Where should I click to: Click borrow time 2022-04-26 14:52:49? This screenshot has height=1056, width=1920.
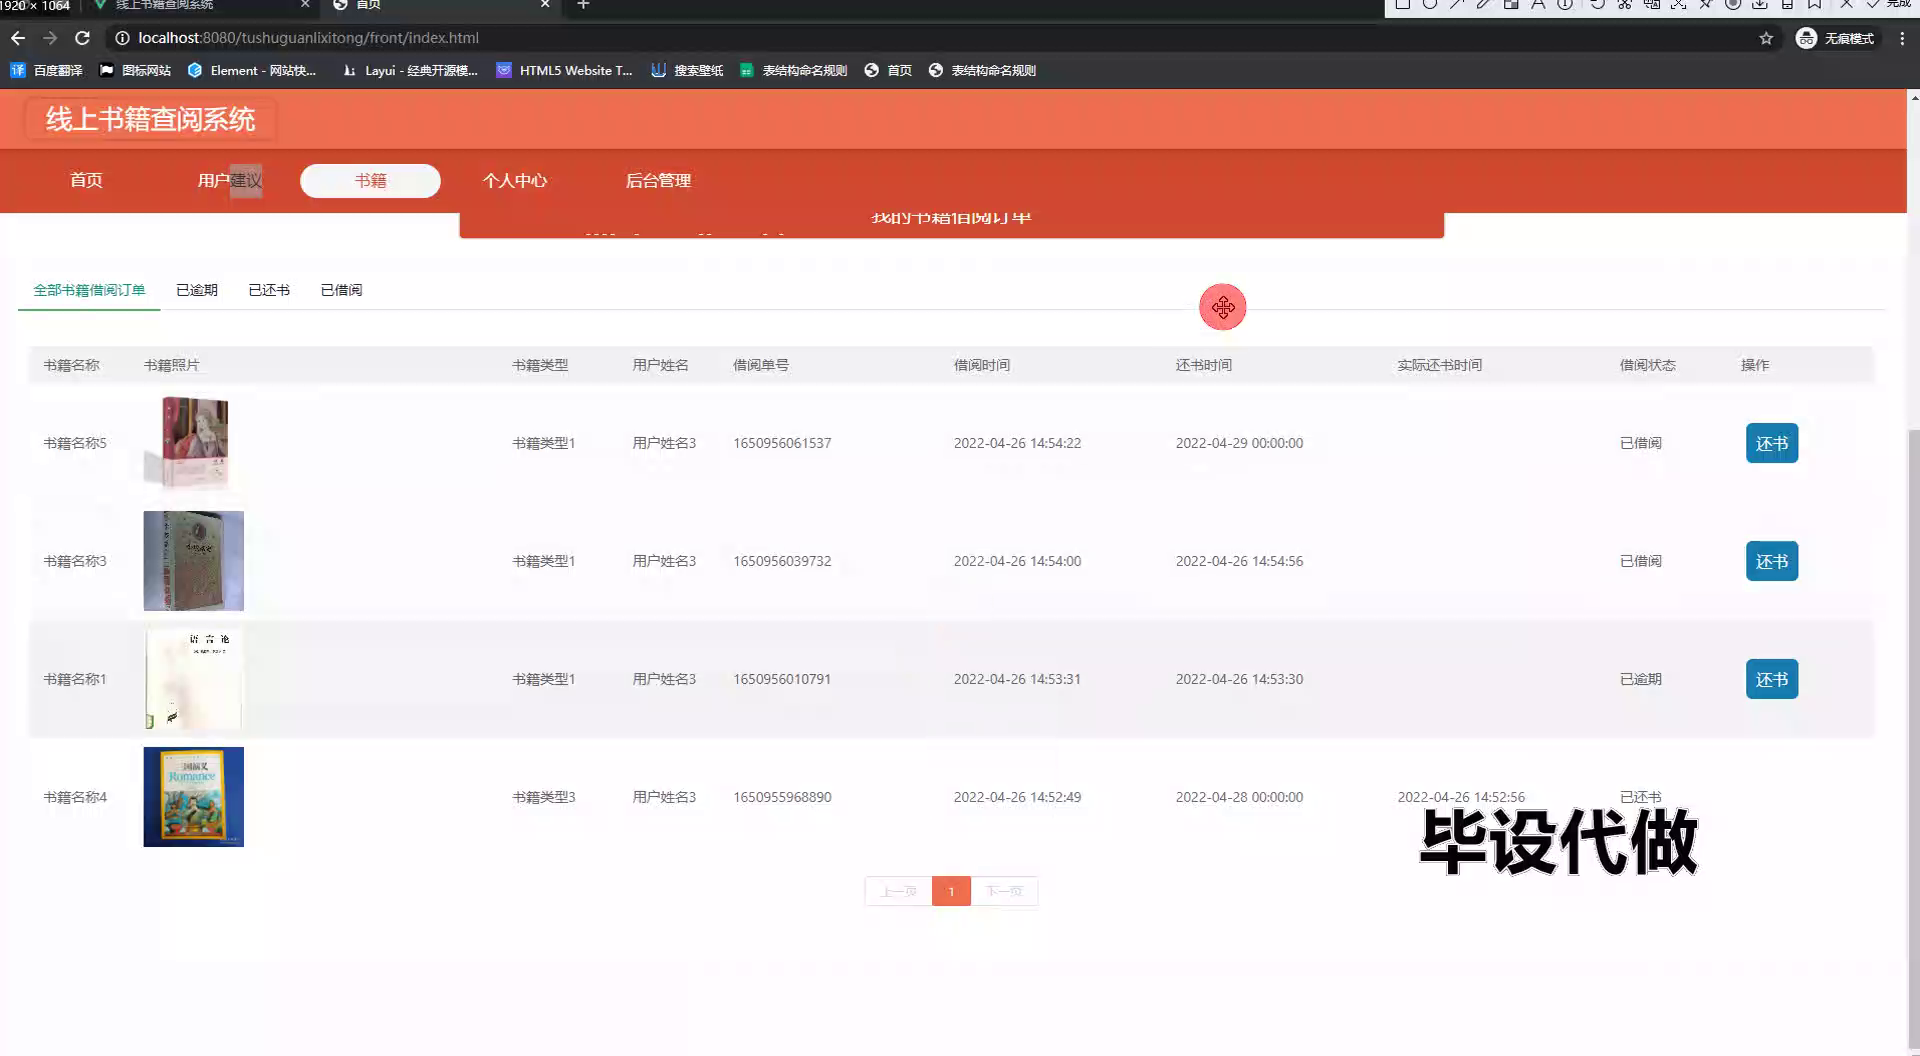pos(1017,797)
